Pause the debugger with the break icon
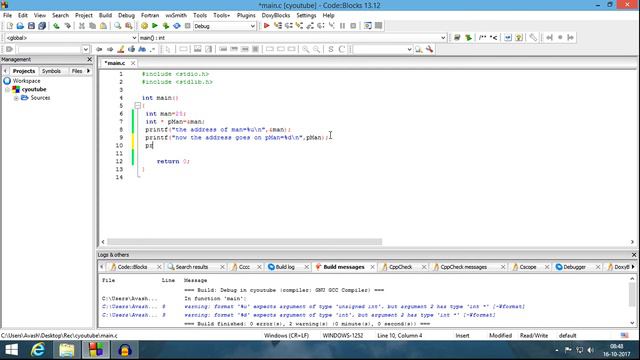Screen dimensions: 640x360 pyautogui.click(x=342, y=26)
